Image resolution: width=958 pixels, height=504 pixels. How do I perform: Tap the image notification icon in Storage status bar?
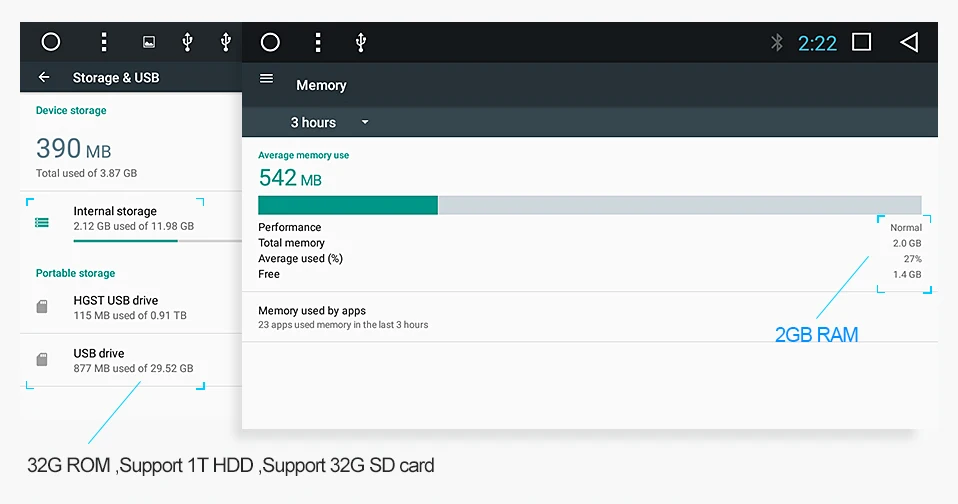pyautogui.click(x=148, y=42)
